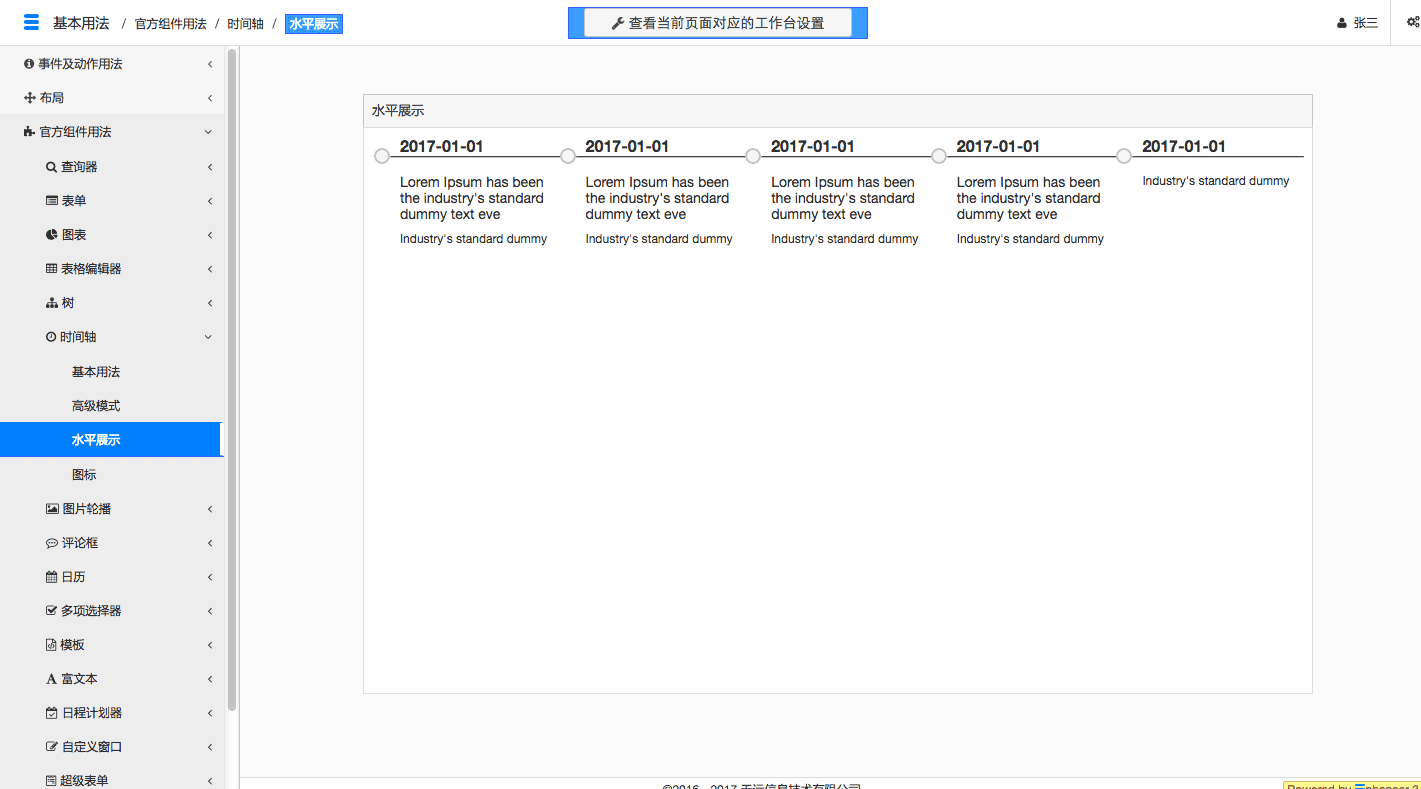Click the comment bubble icon beside 评论框
The height and width of the screenshot is (789, 1421).
(x=51, y=543)
